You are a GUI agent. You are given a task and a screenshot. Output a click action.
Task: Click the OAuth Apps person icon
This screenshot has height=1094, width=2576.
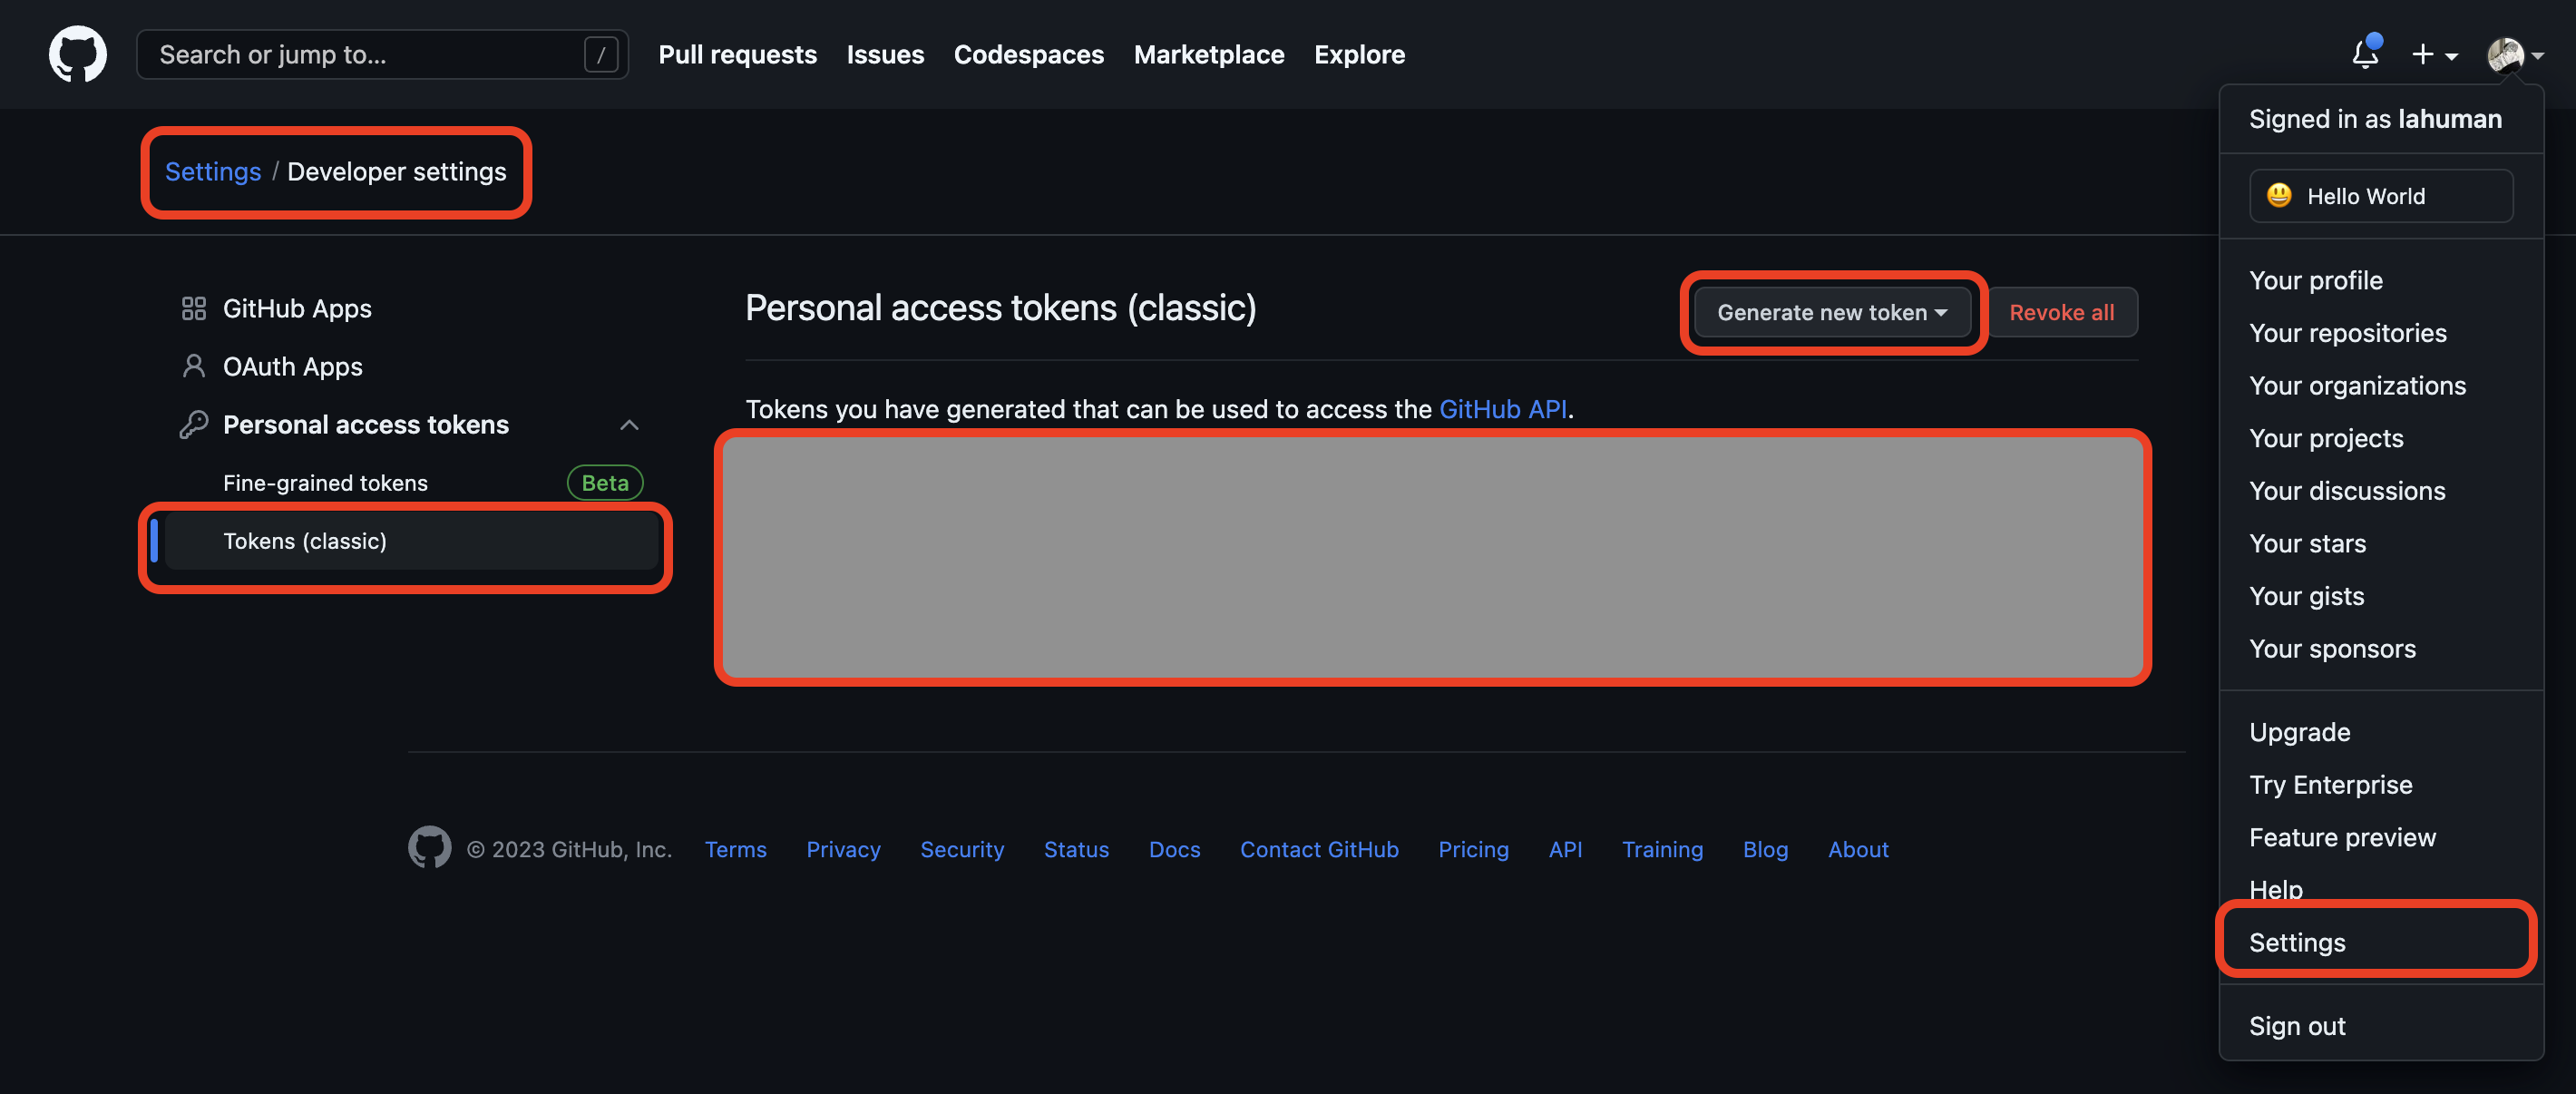(x=193, y=366)
